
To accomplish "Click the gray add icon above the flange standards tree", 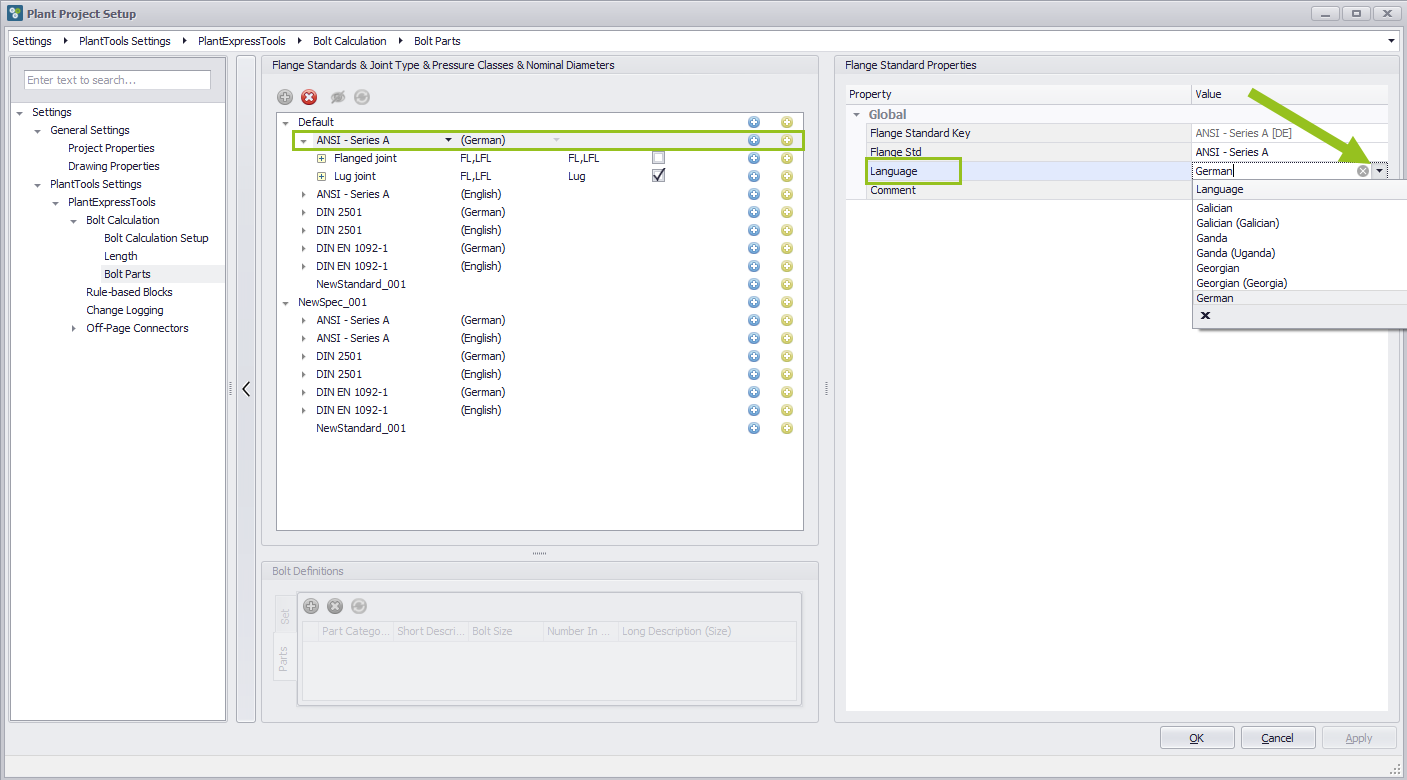I will [285, 97].
